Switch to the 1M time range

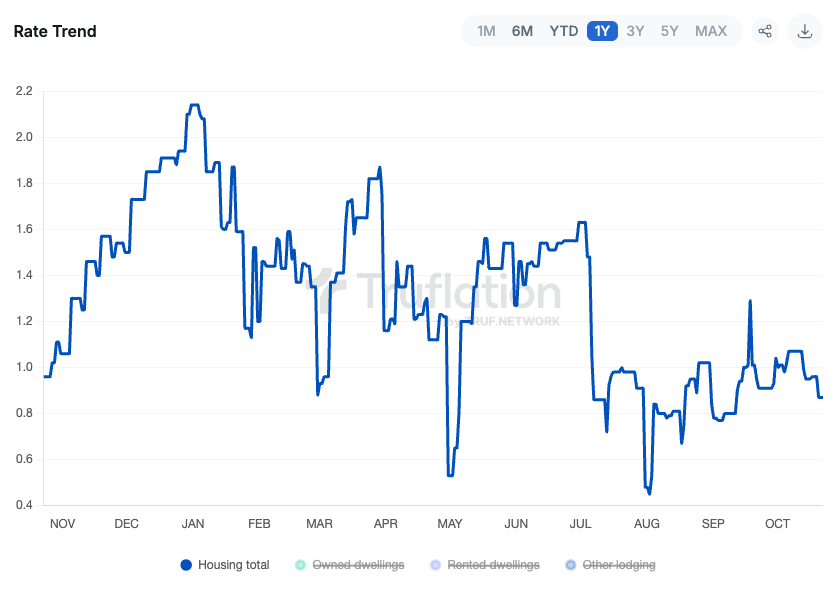(485, 31)
